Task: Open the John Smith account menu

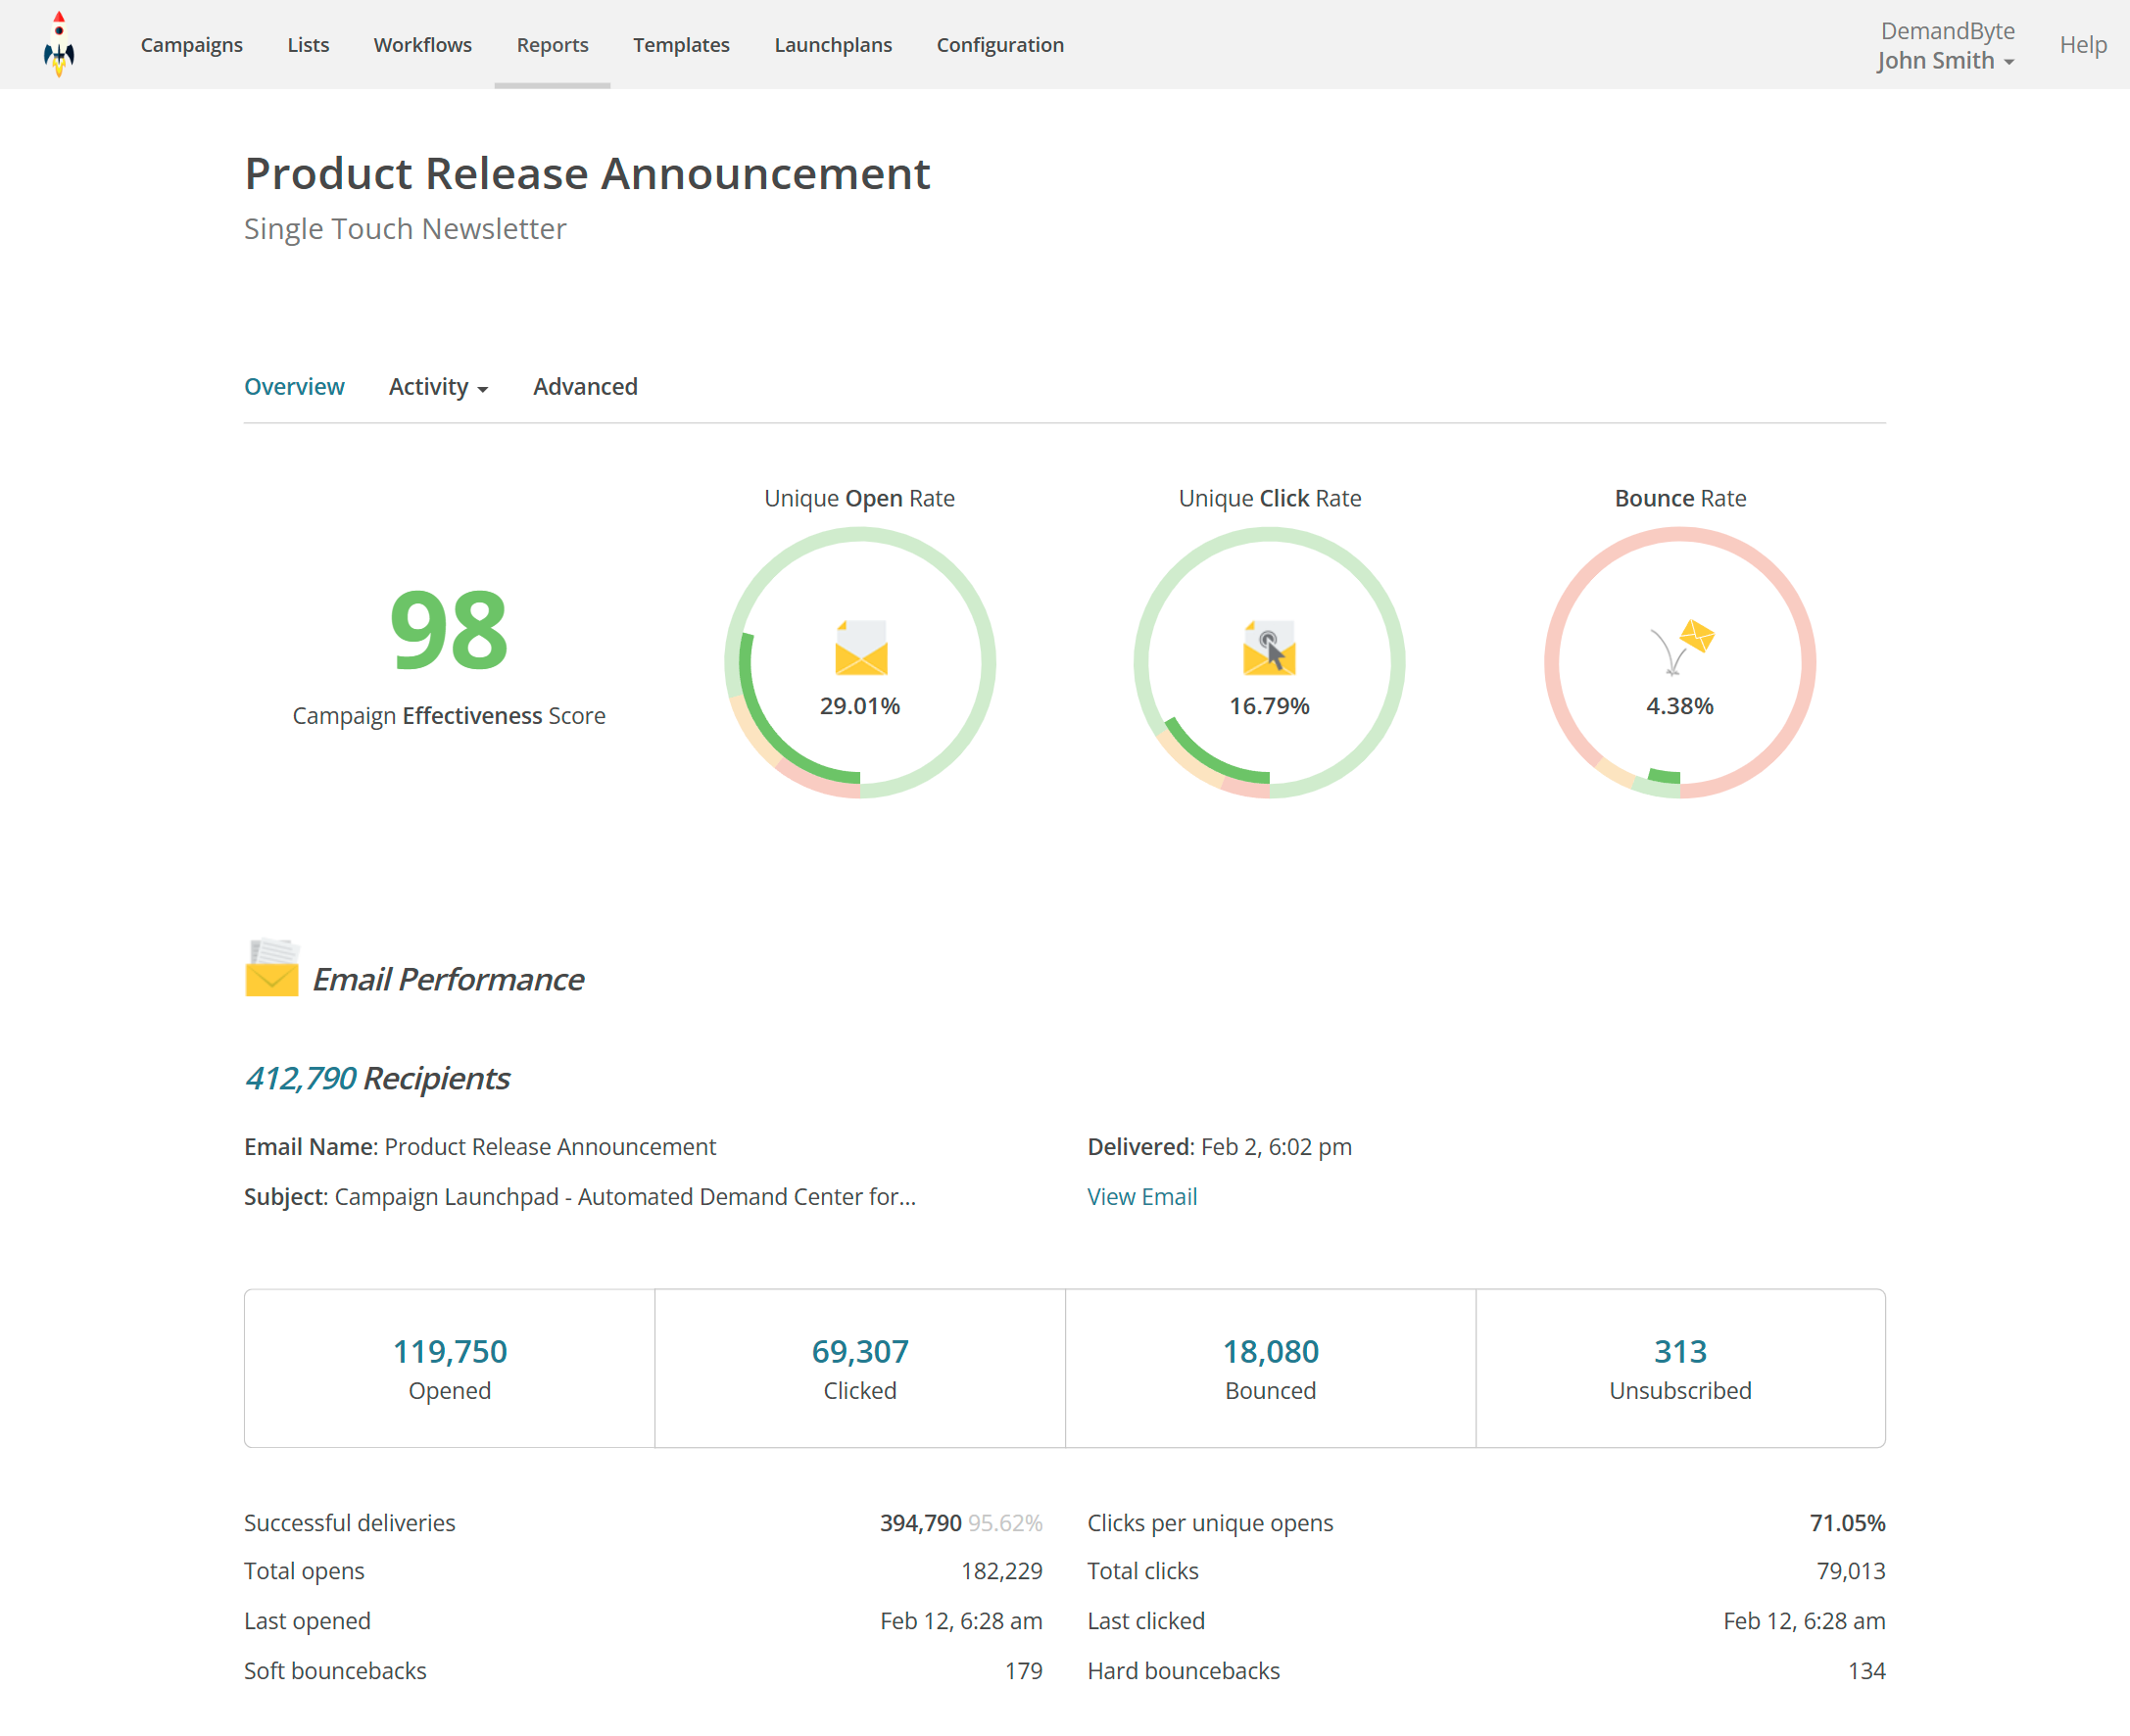Action: tap(1944, 60)
